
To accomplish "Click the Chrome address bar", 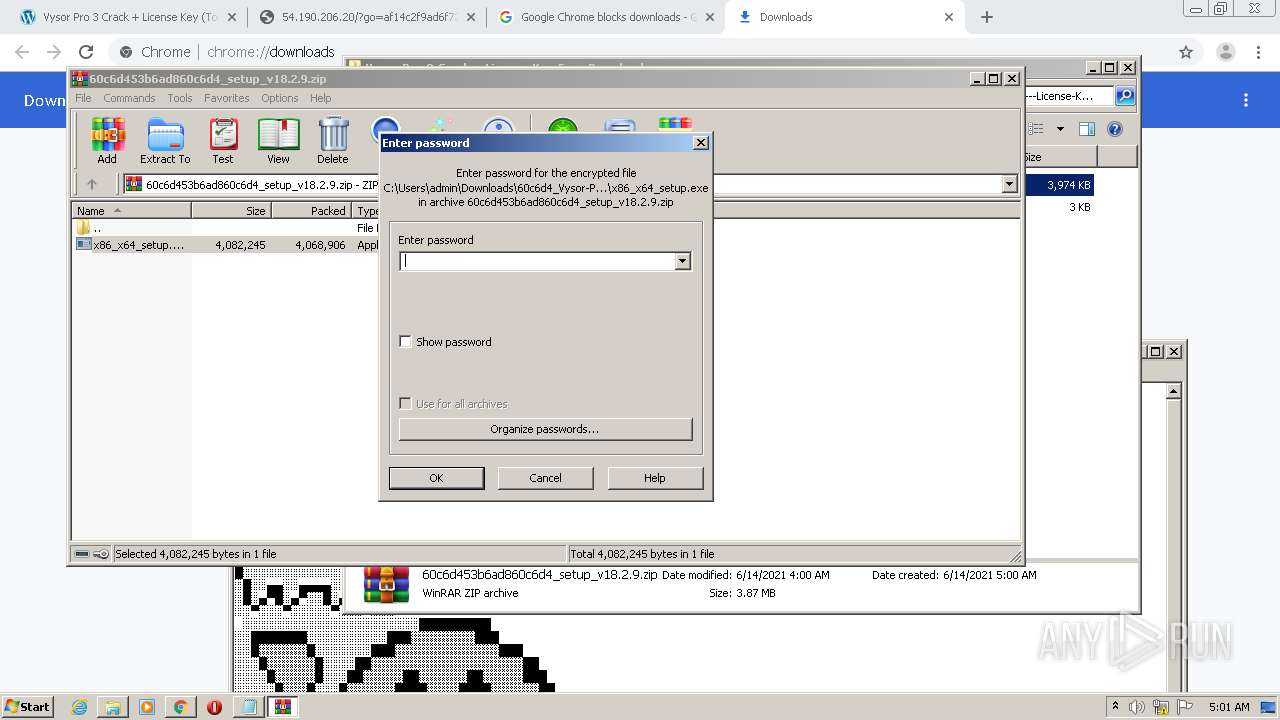I will coord(640,52).
